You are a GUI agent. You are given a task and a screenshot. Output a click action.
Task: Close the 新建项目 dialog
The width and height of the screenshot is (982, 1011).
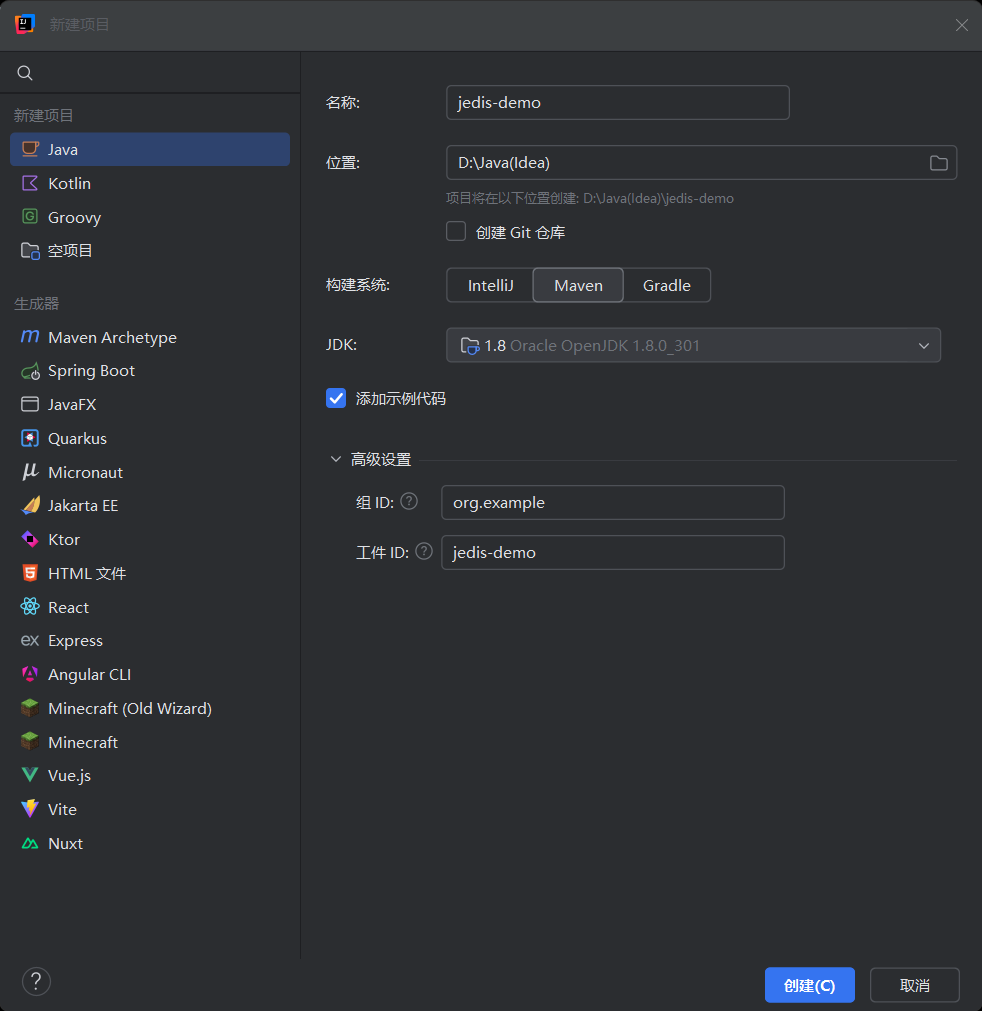[961, 25]
